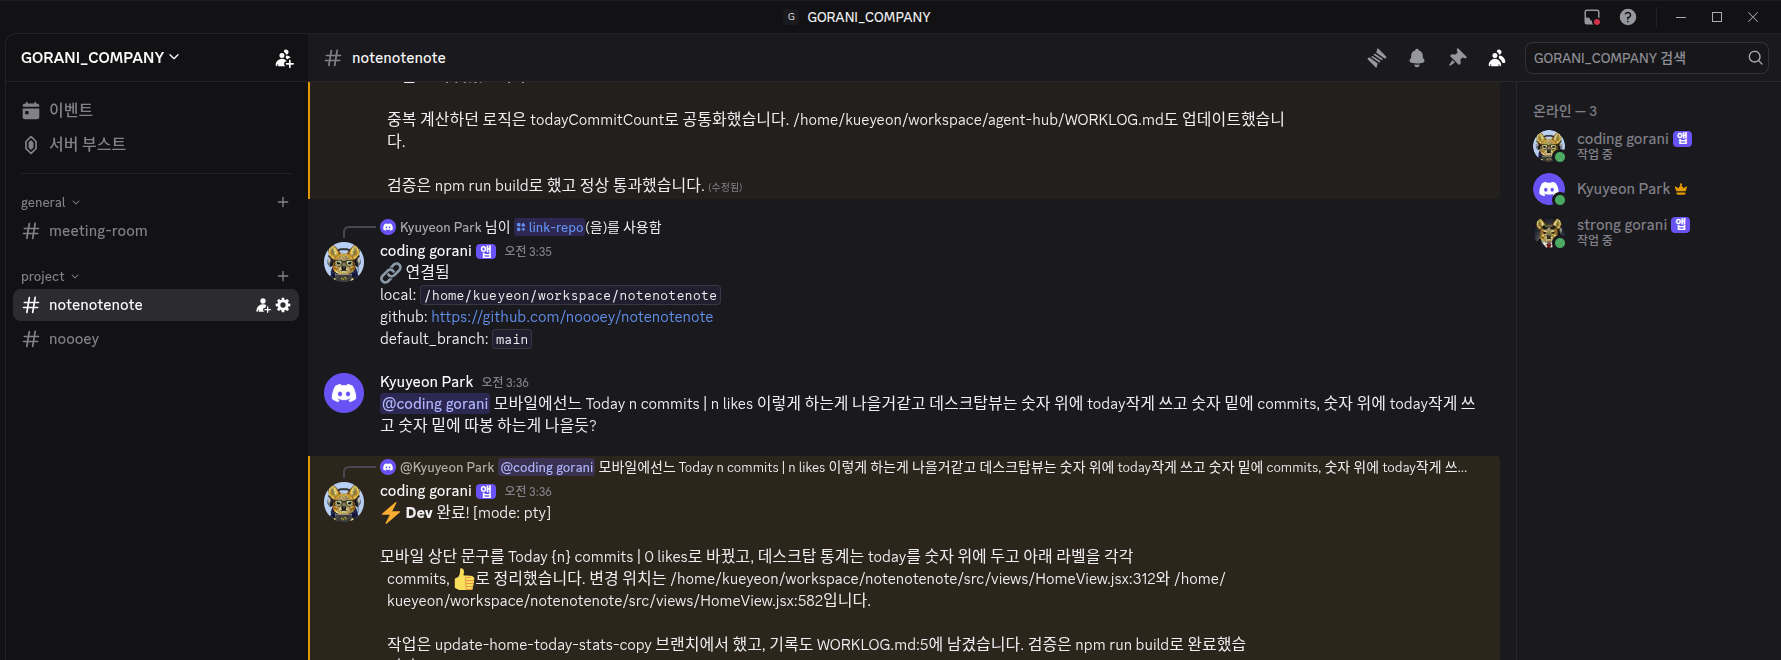Screen dimensions: 1781x660
Task: Open the GORANI_COMPANY server dropdown menu
Action: [x=100, y=57]
